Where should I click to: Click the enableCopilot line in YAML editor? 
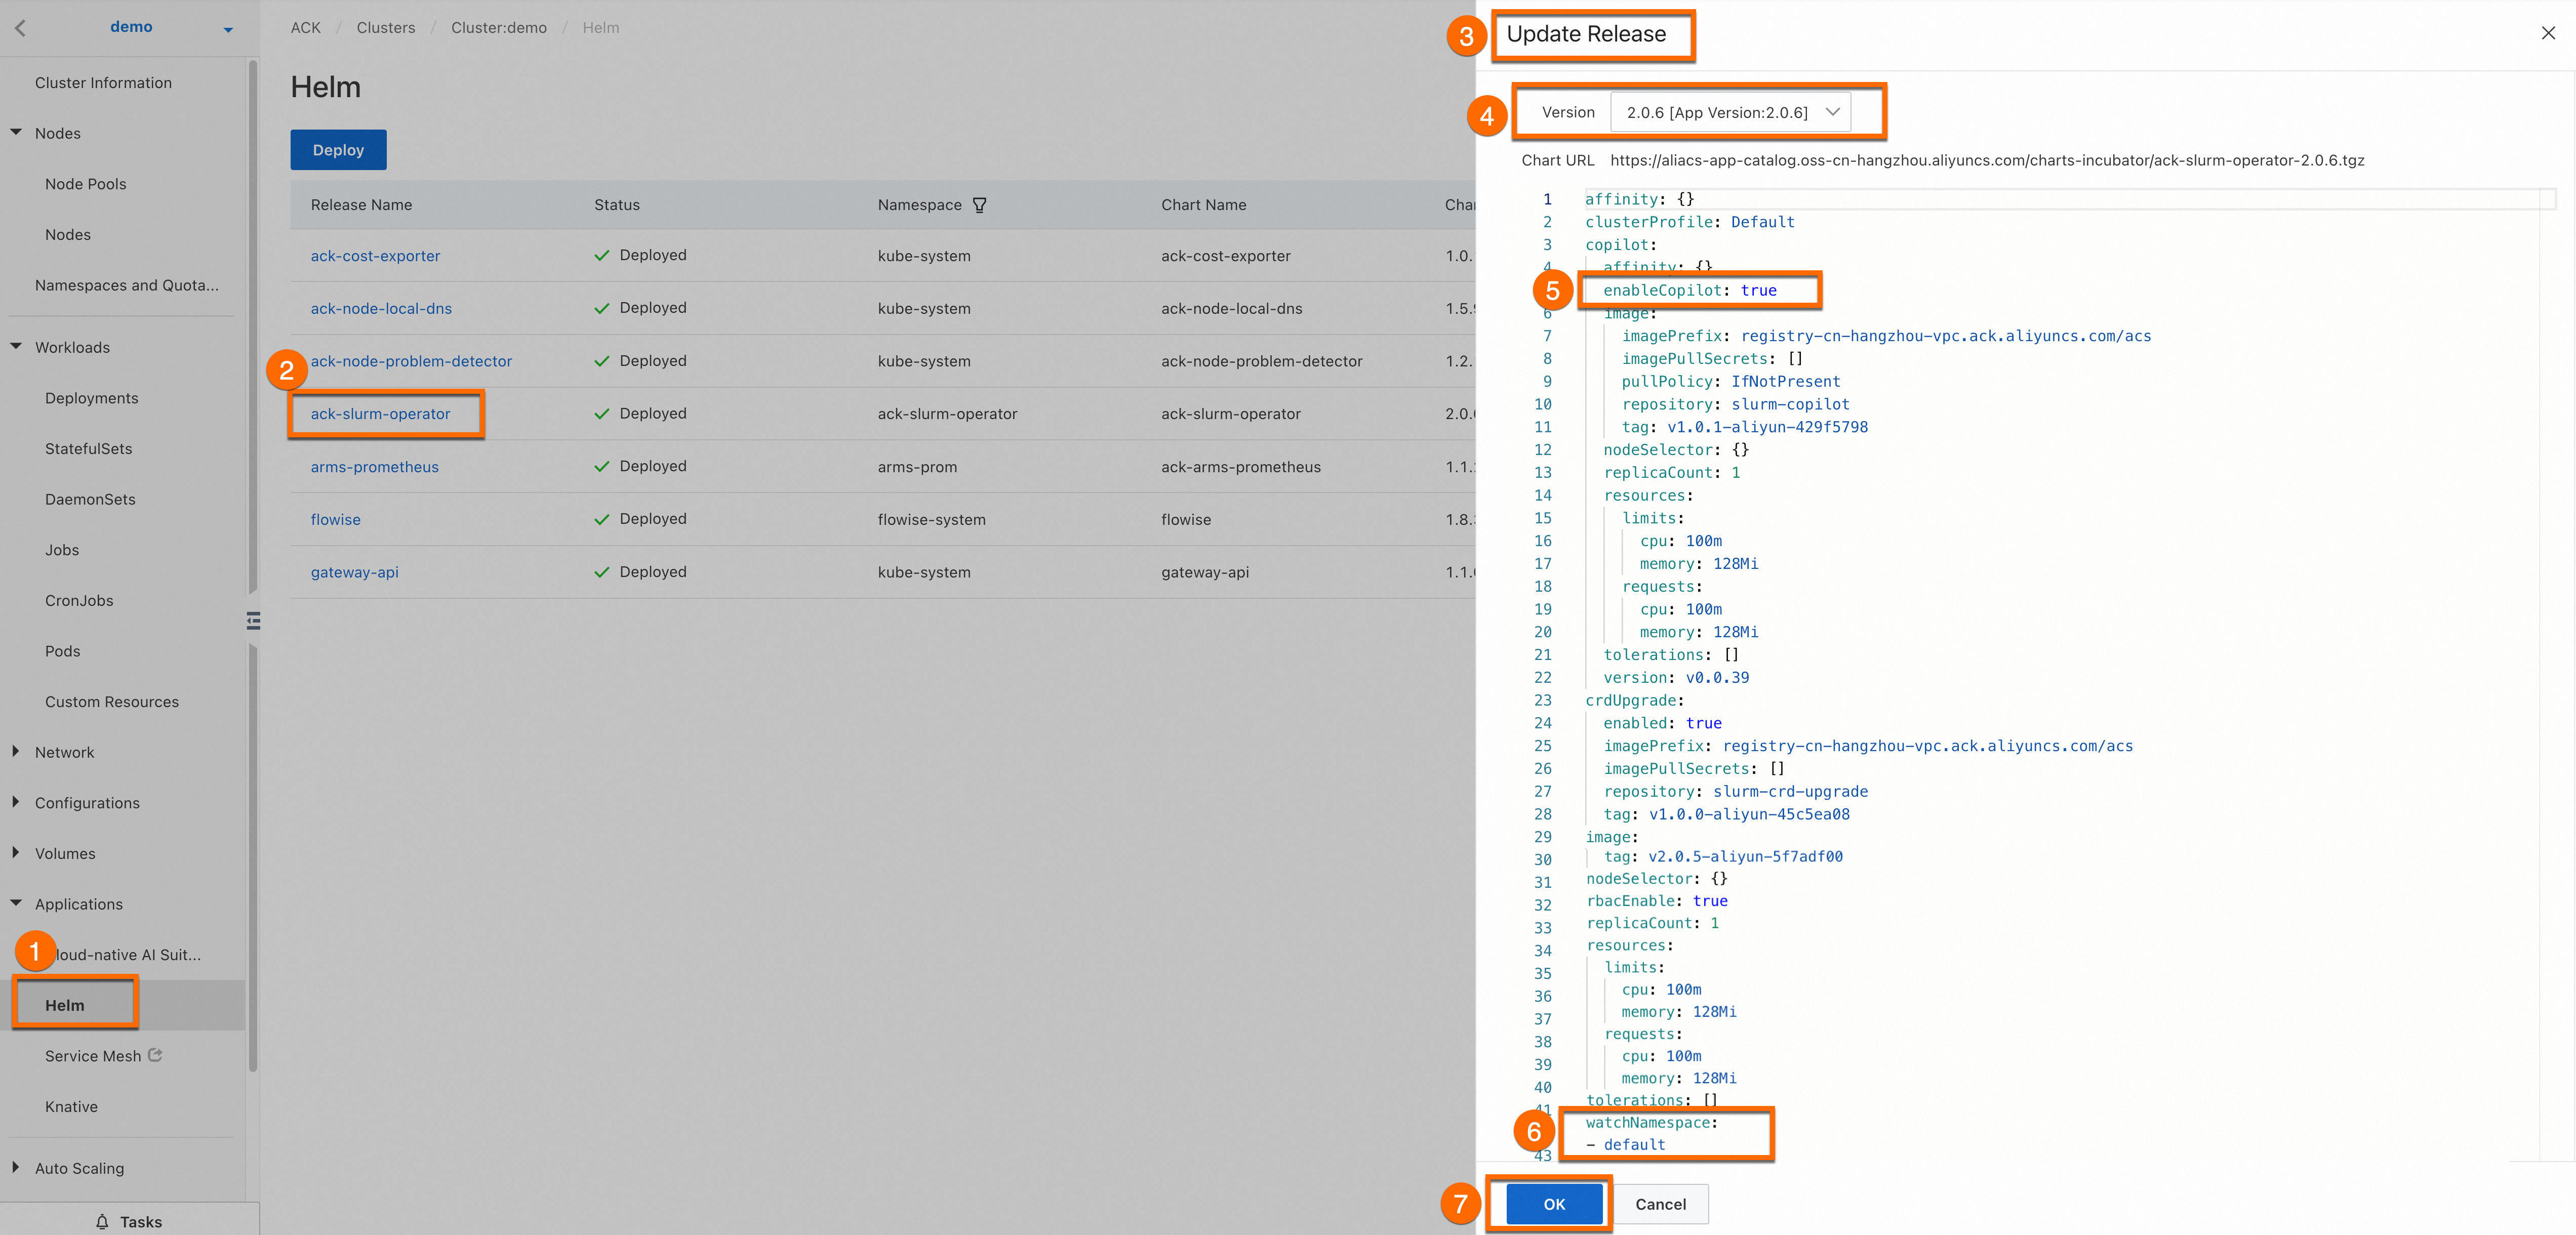1690,290
